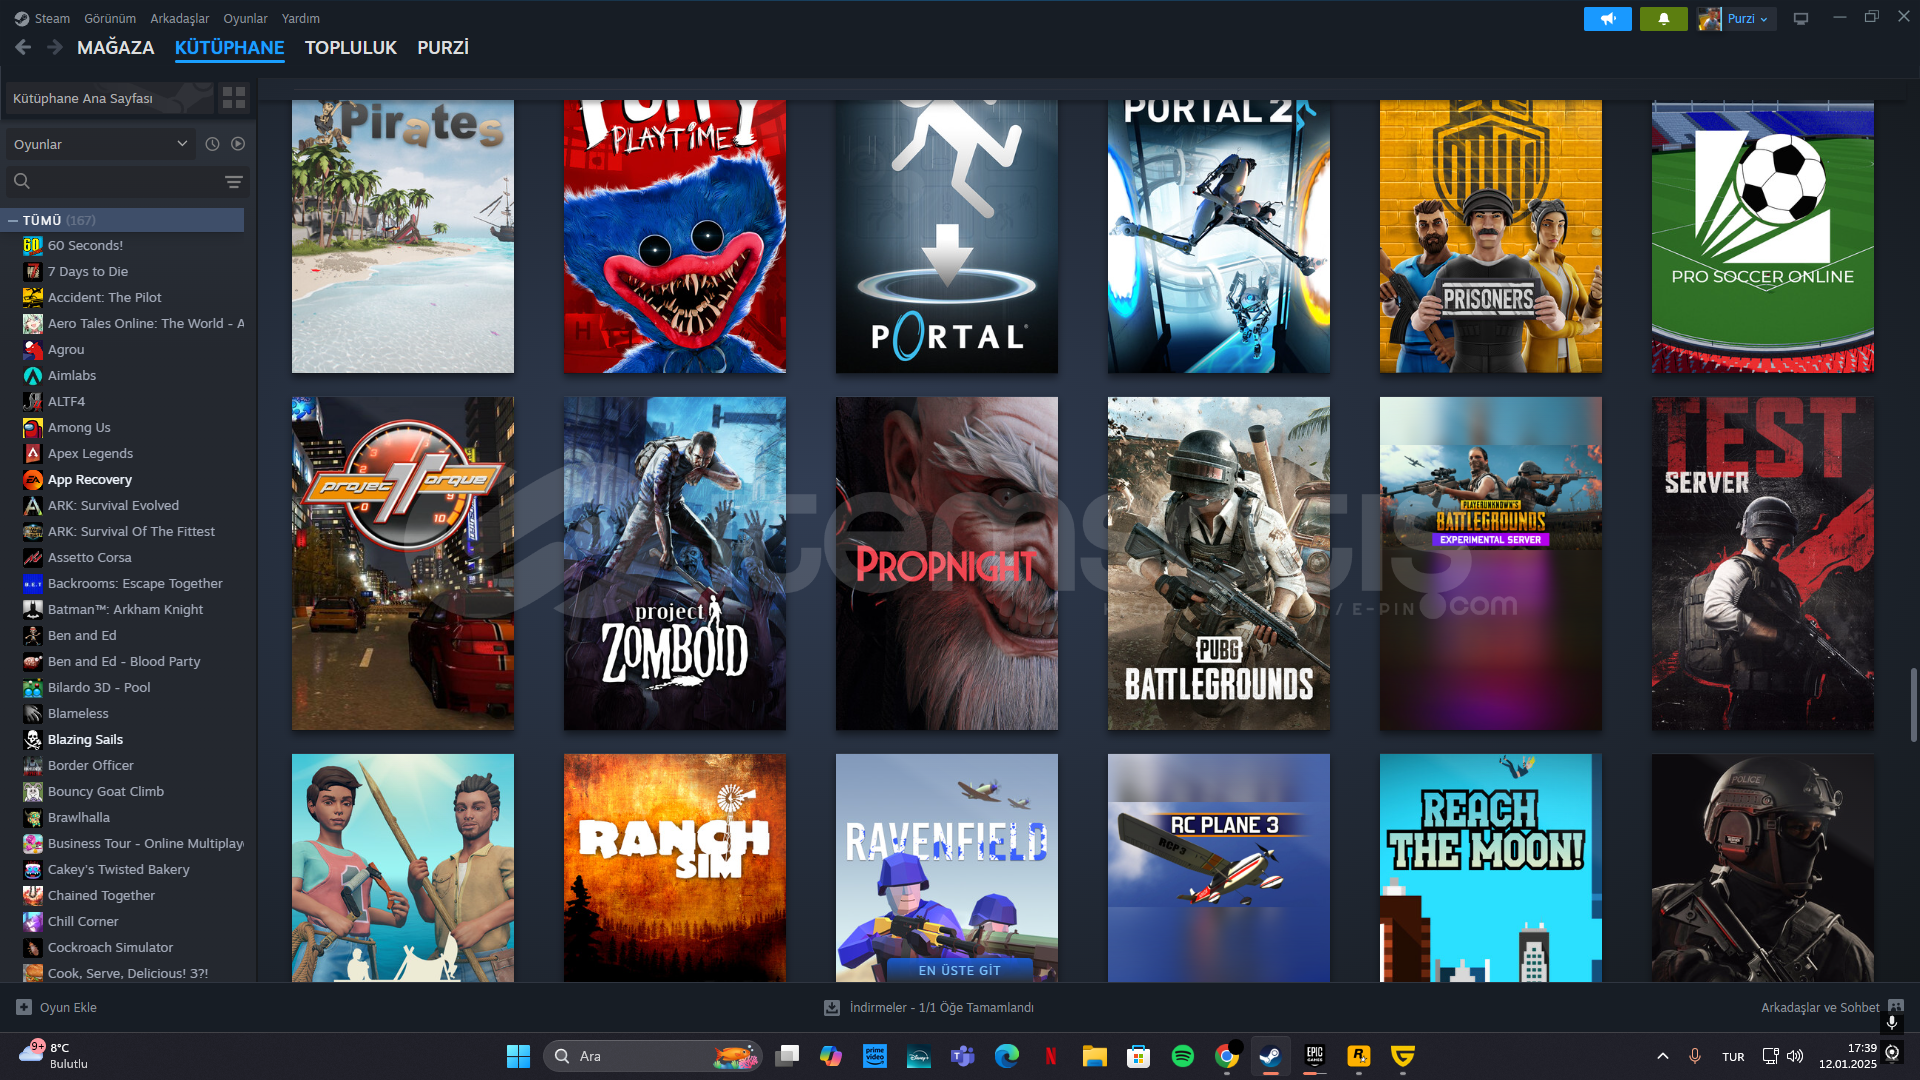Image resolution: width=1920 pixels, height=1080 pixels.
Task: Switch to the MAĞAZA tab
Action: tap(116, 47)
